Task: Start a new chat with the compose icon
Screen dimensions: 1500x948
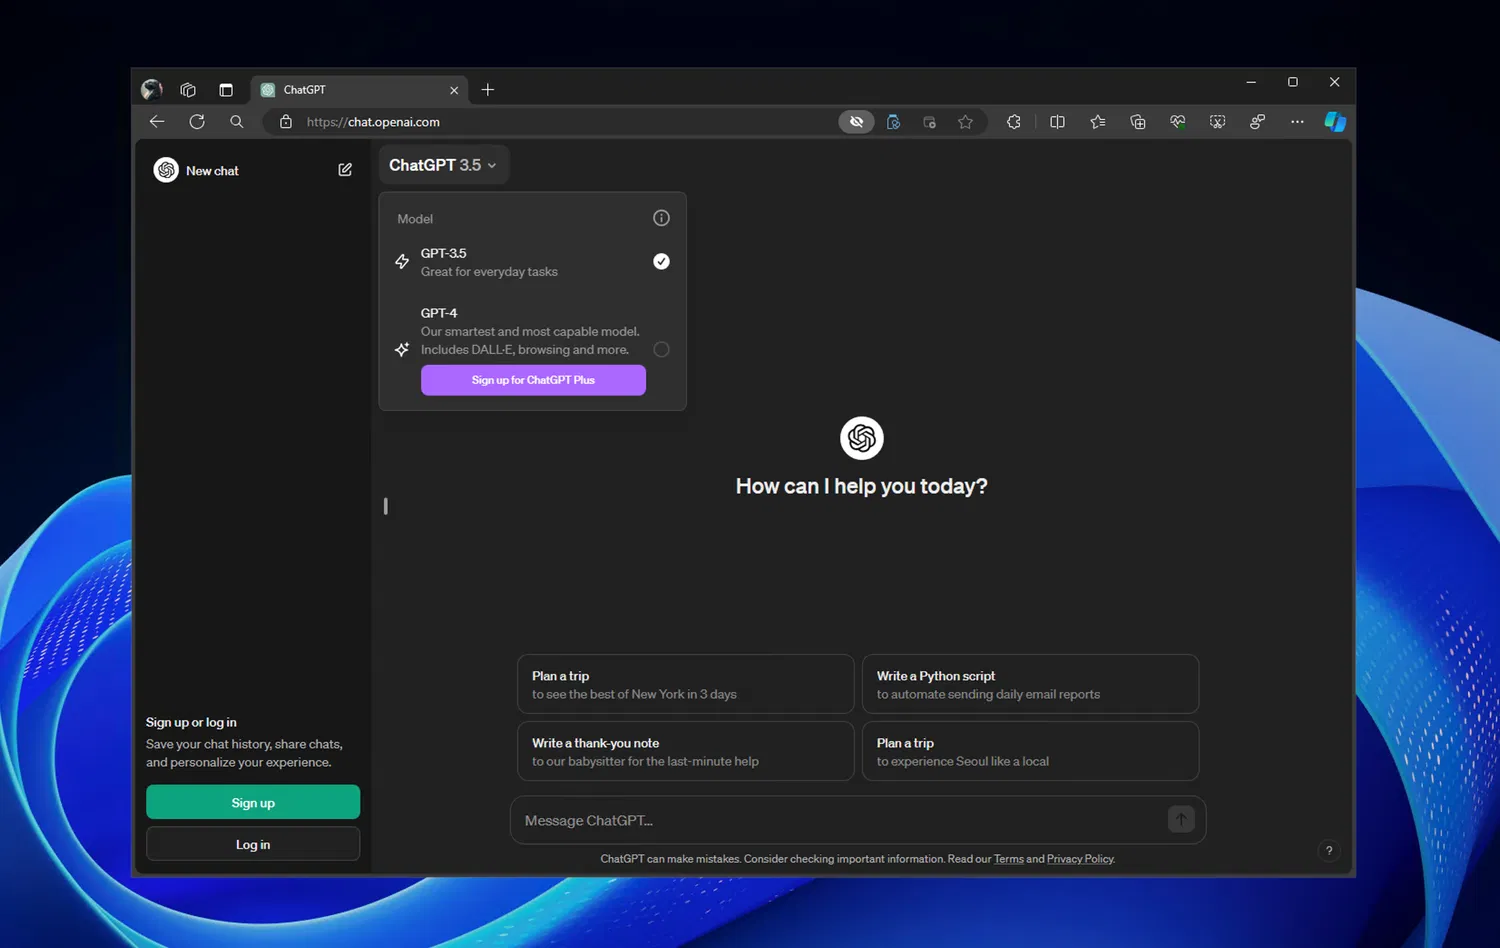Action: pyautogui.click(x=345, y=170)
